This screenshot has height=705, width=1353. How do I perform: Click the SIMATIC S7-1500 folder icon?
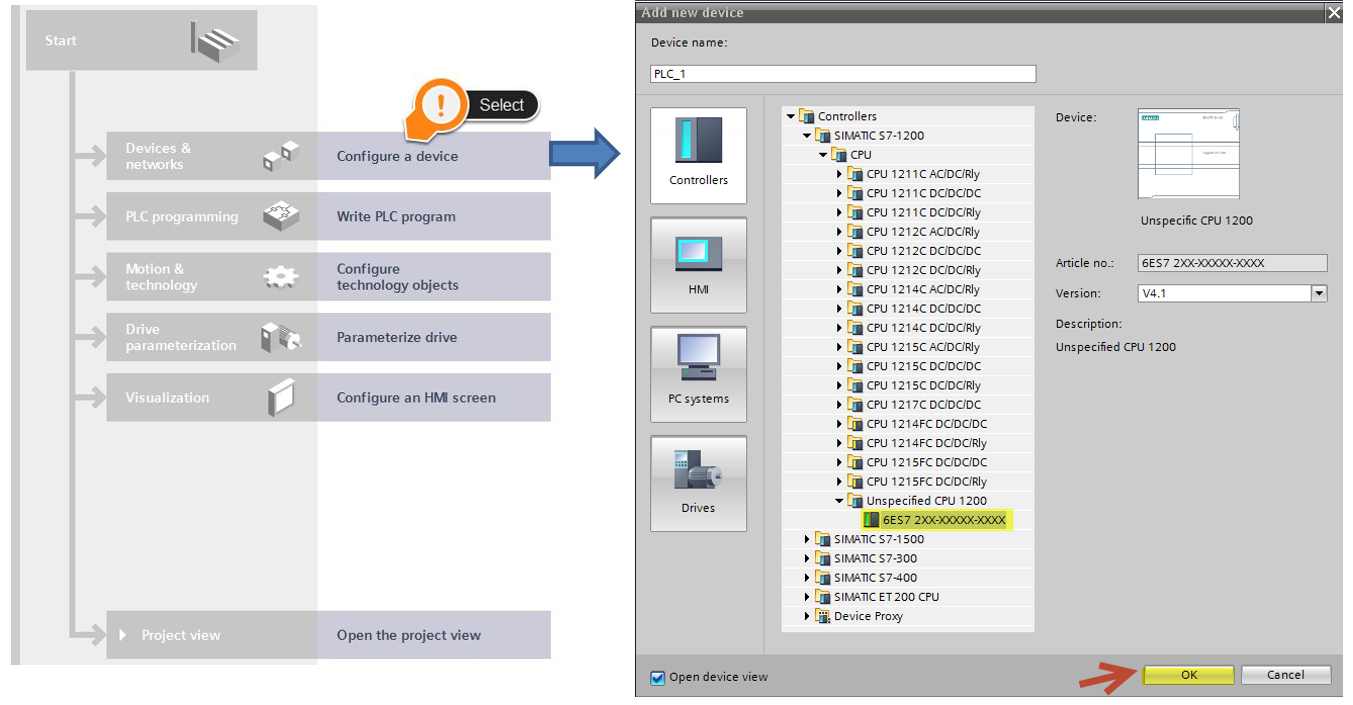[x=823, y=539]
